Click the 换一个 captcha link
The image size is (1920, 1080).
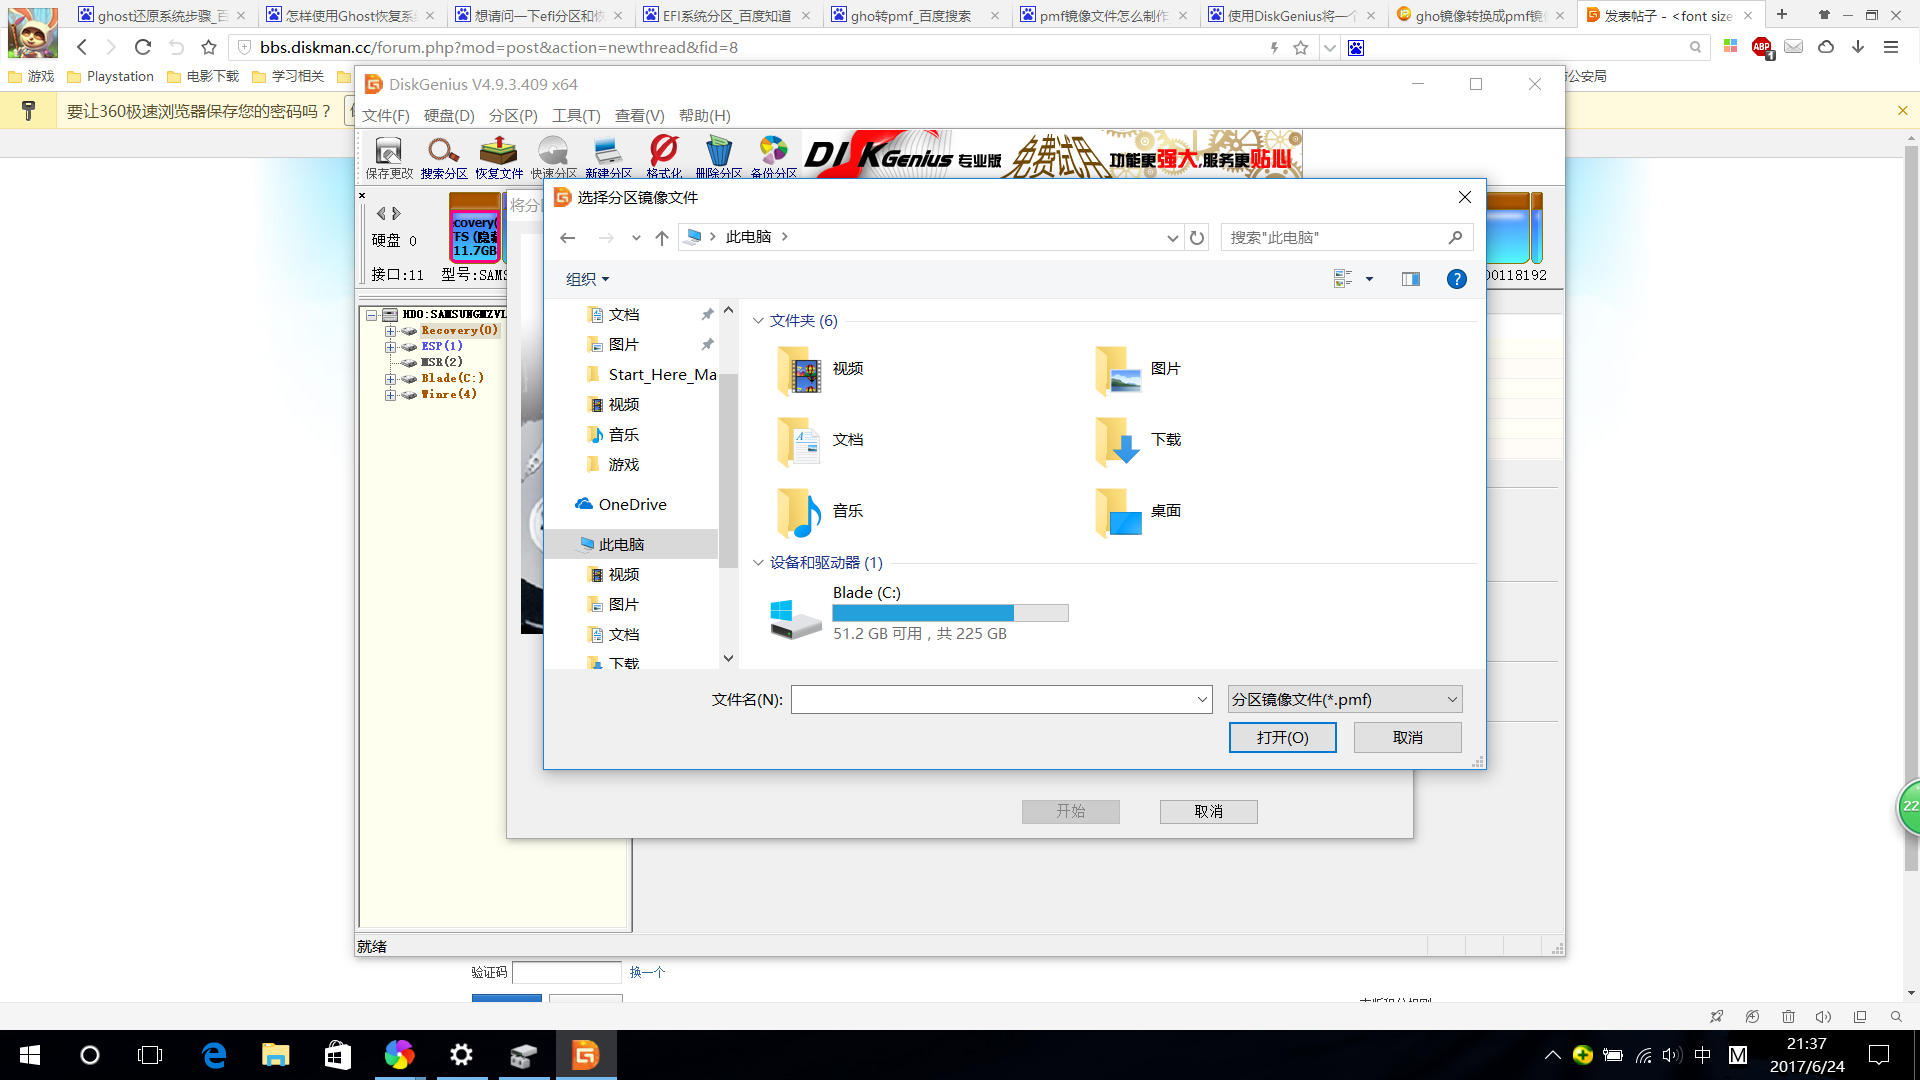coord(647,972)
